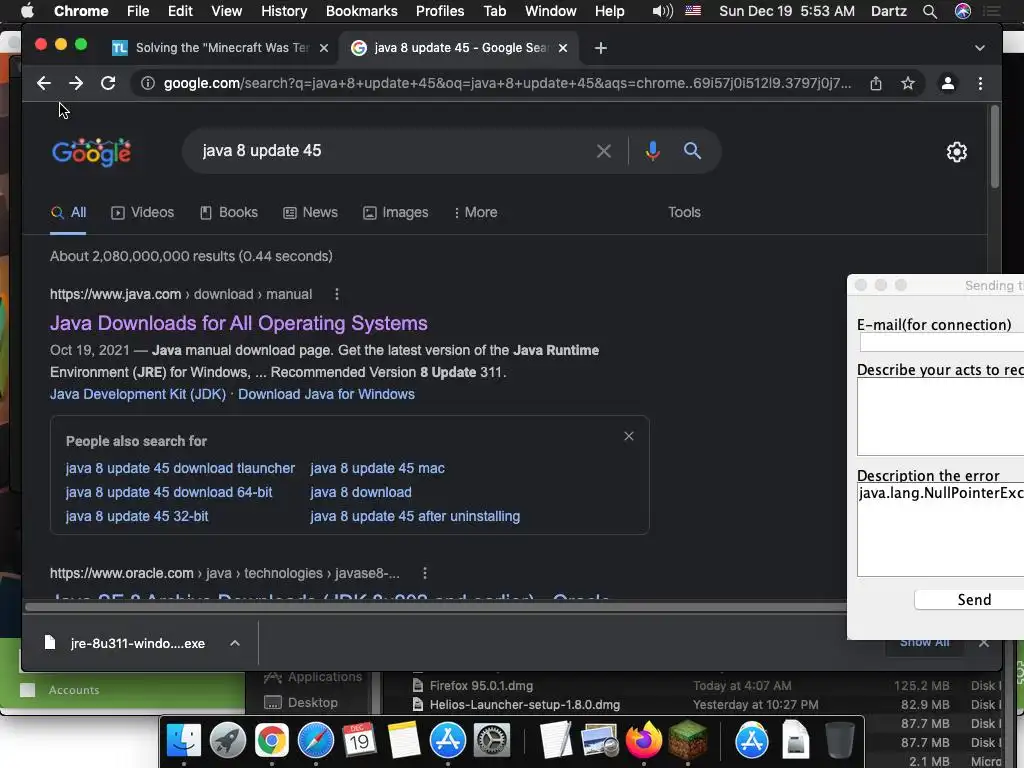Open options for oracle.com result
Screen dimensions: 1024x768
pyautogui.click(x=425, y=573)
